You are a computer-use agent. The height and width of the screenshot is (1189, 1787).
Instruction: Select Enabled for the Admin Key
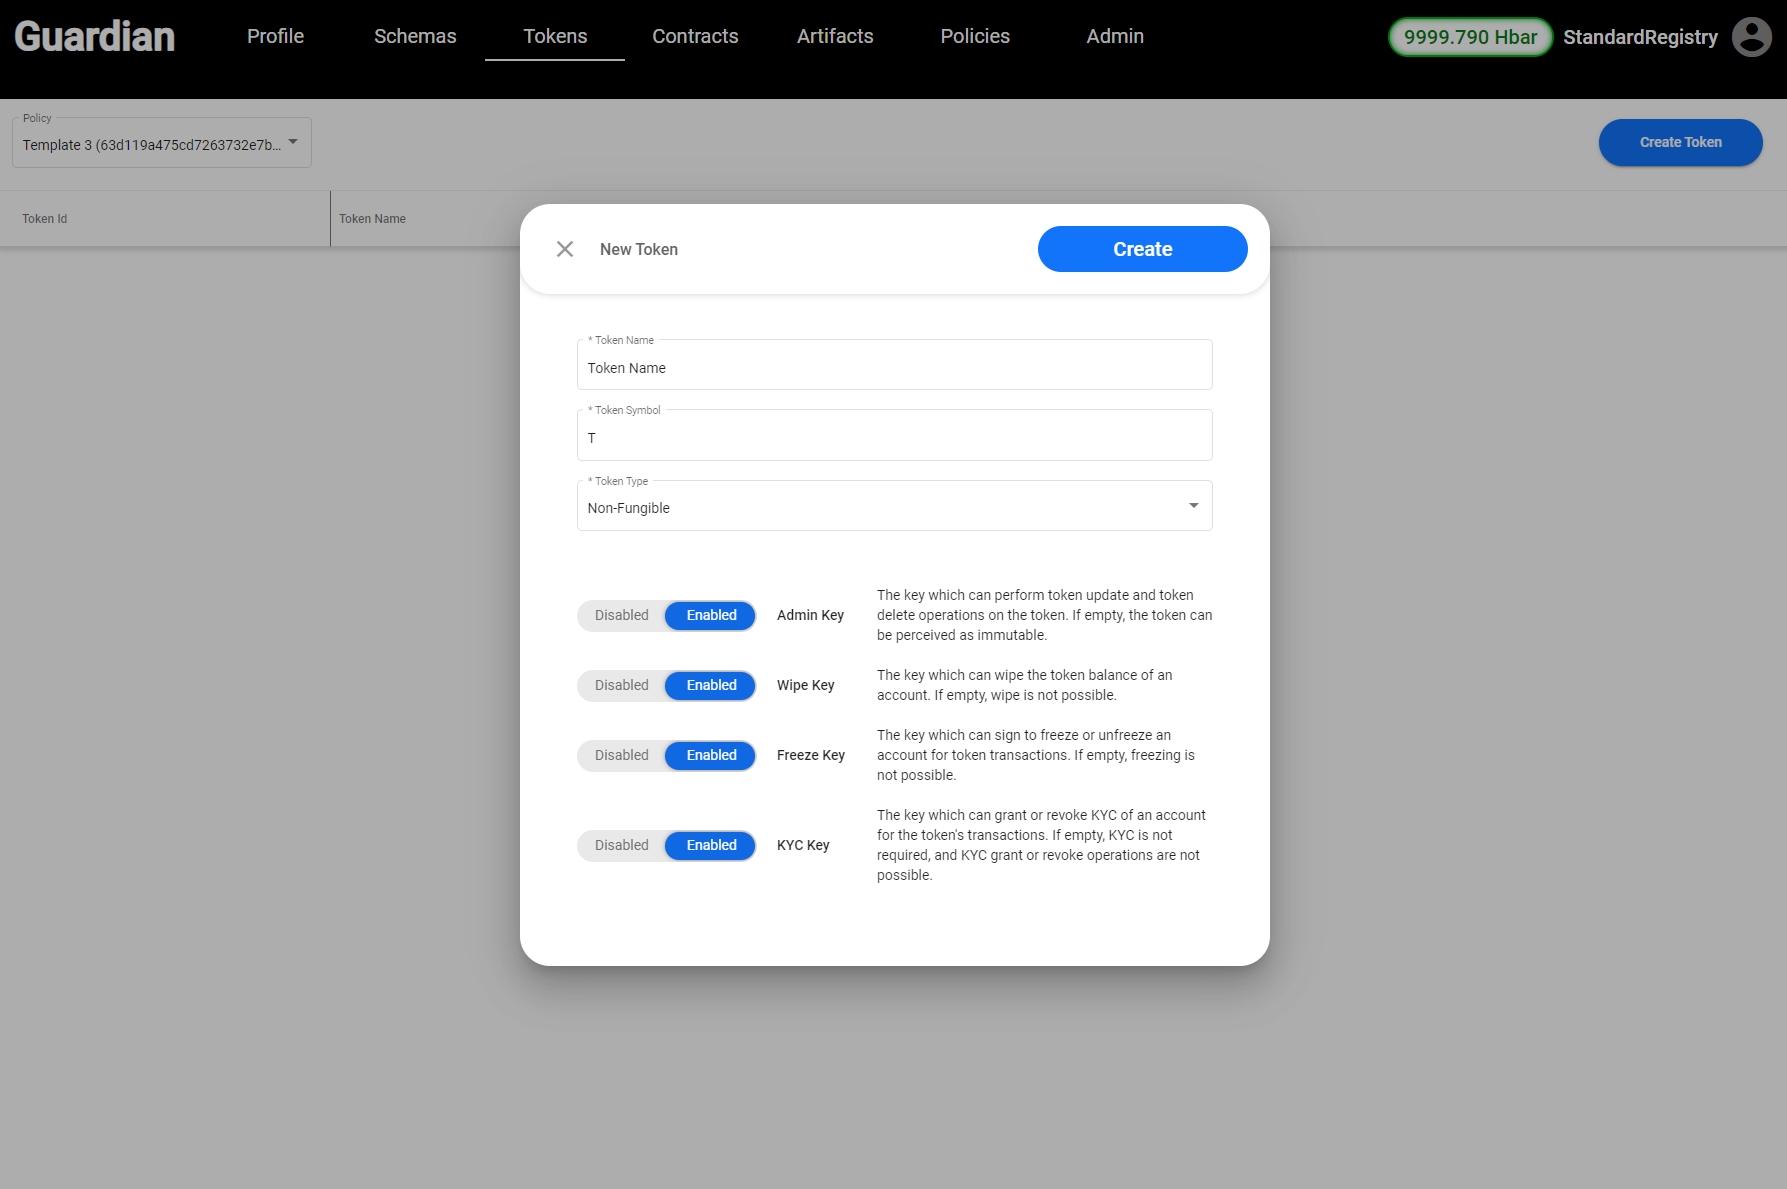[x=711, y=615]
